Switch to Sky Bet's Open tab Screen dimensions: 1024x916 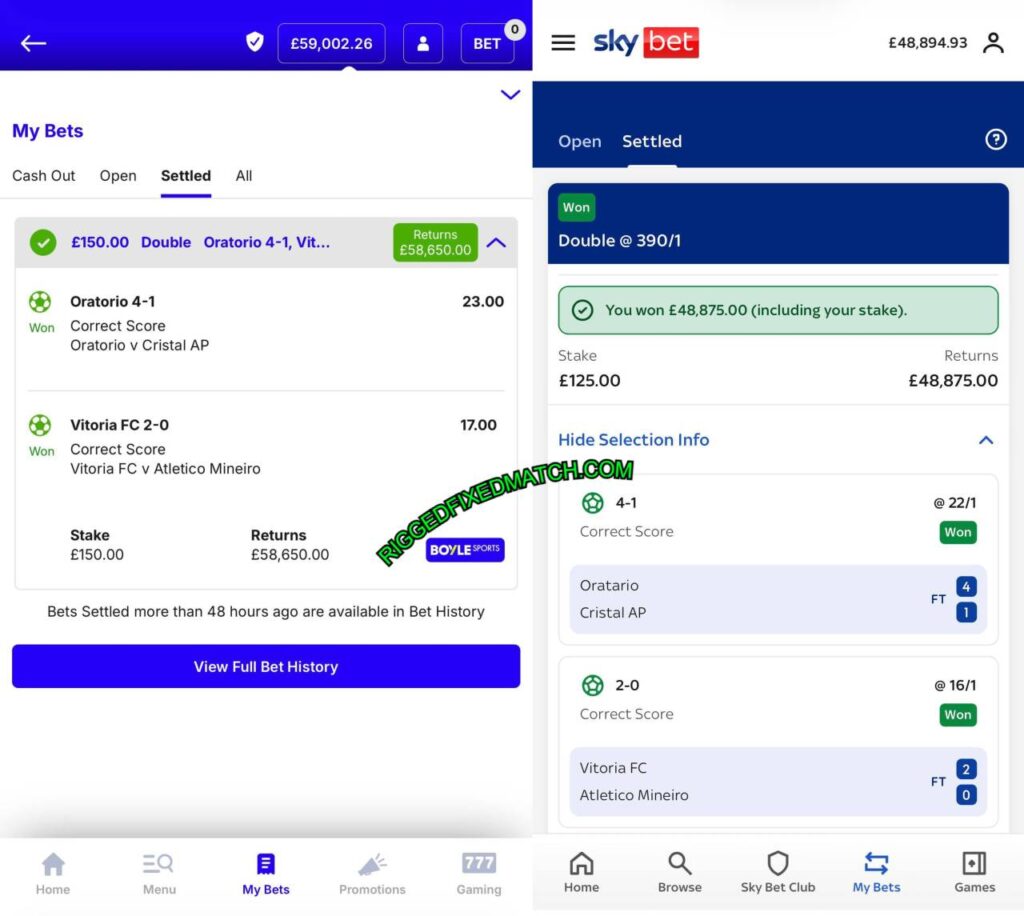579,142
